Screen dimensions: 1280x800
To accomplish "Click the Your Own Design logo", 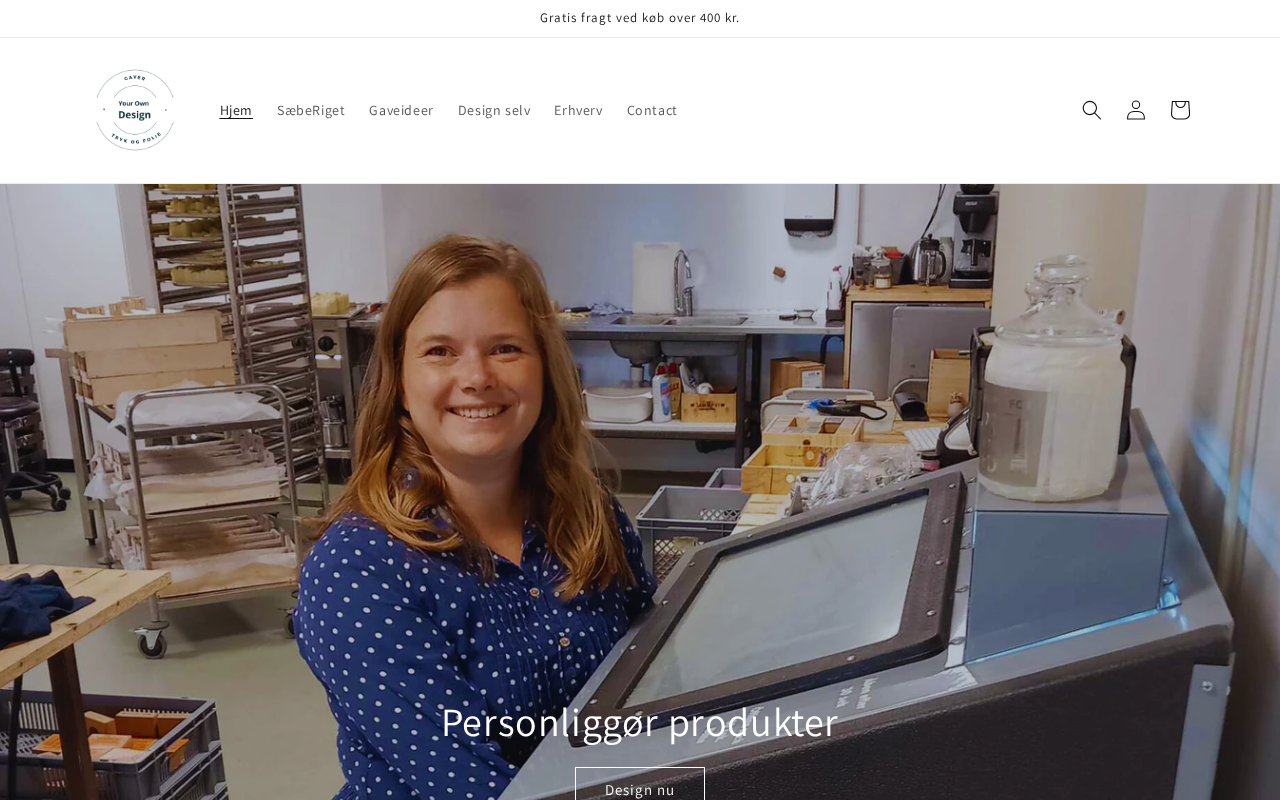I will pyautogui.click(x=135, y=110).
